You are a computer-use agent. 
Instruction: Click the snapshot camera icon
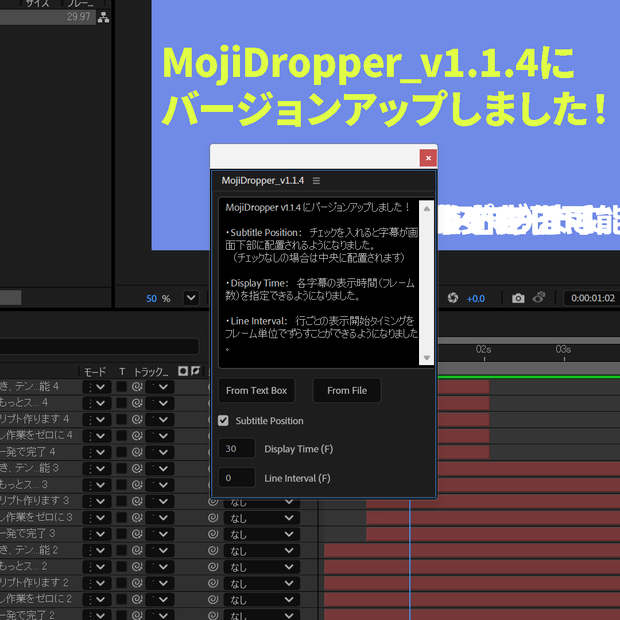tap(518, 298)
